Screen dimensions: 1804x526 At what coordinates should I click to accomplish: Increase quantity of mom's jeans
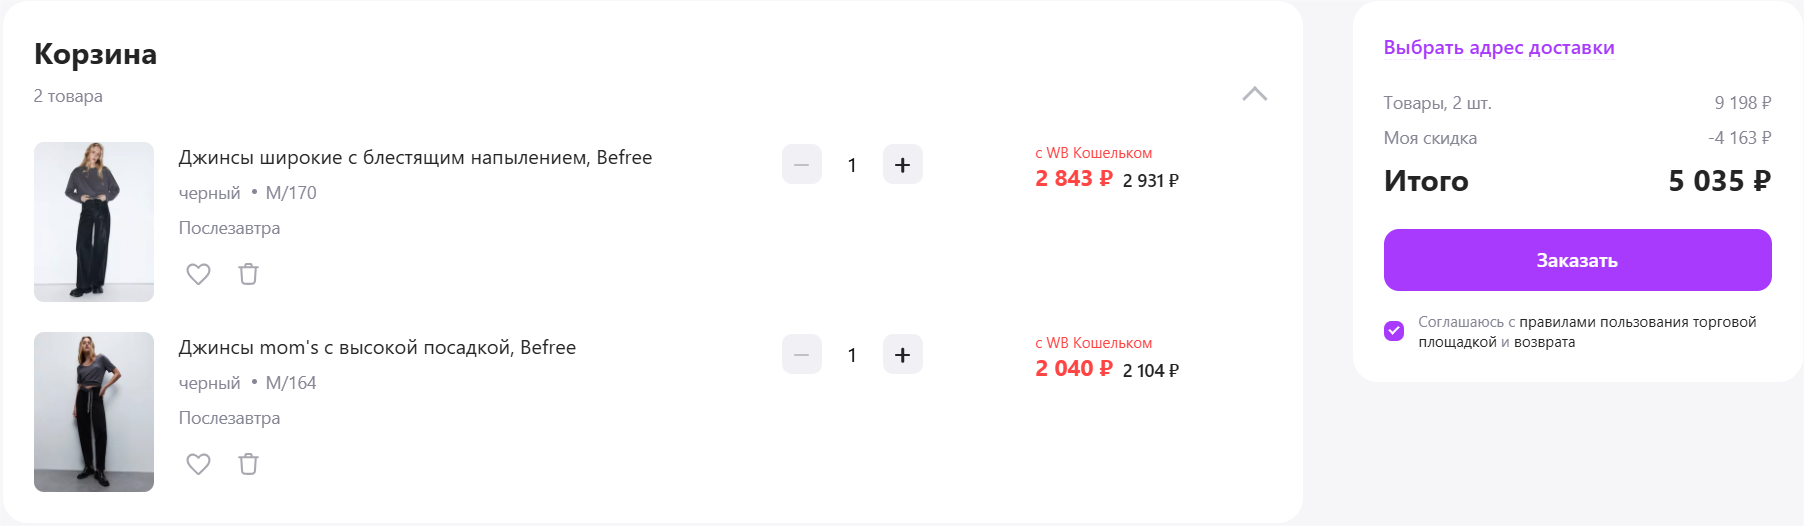click(902, 355)
